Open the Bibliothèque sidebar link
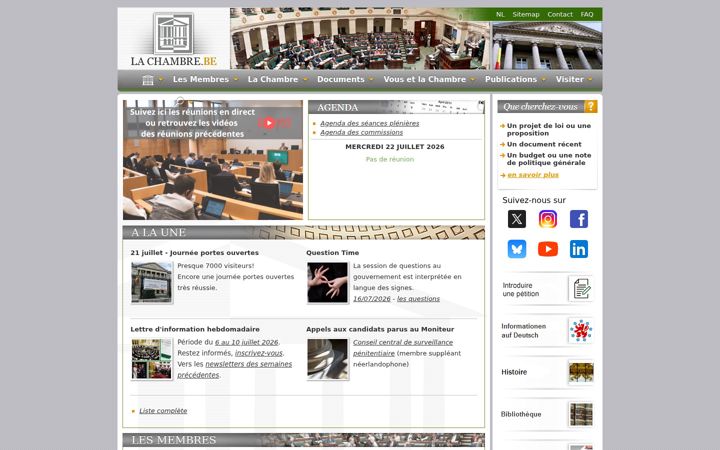Screen dimensions: 720x450 point(521,414)
